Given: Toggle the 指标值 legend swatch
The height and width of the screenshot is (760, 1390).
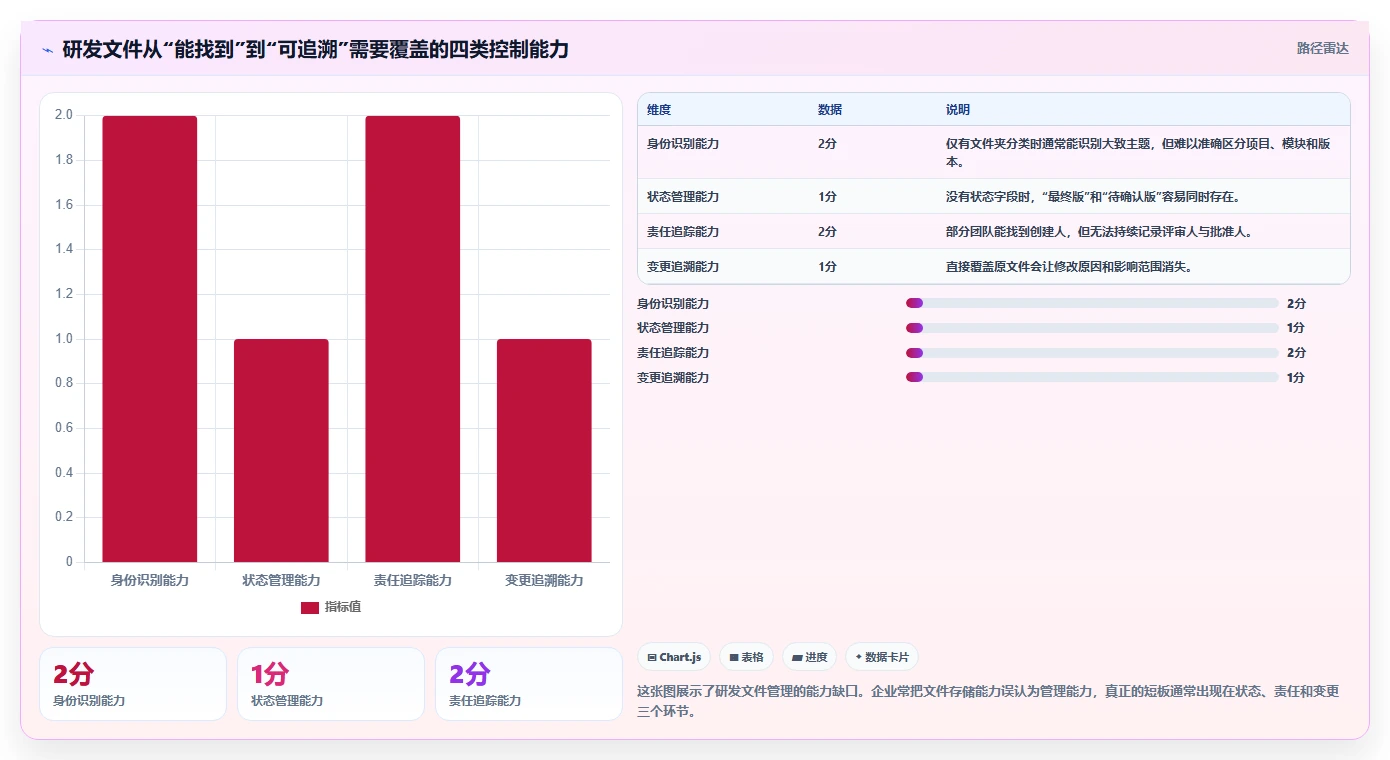Looking at the screenshot, I should 310,607.
